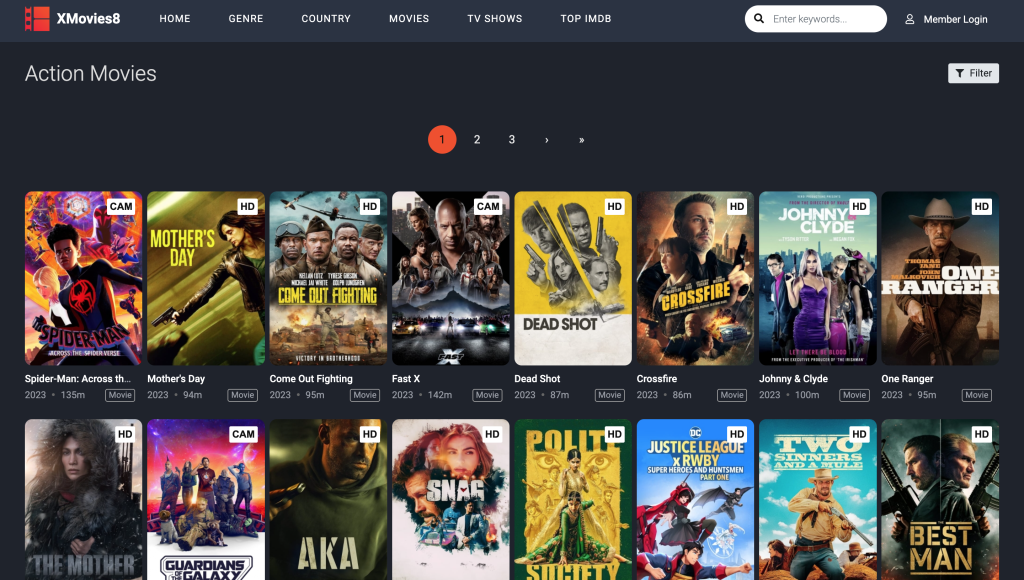Image resolution: width=1024 pixels, height=580 pixels.
Task: Open the TV SHOWS dropdown menu
Action: pos(494,18)
